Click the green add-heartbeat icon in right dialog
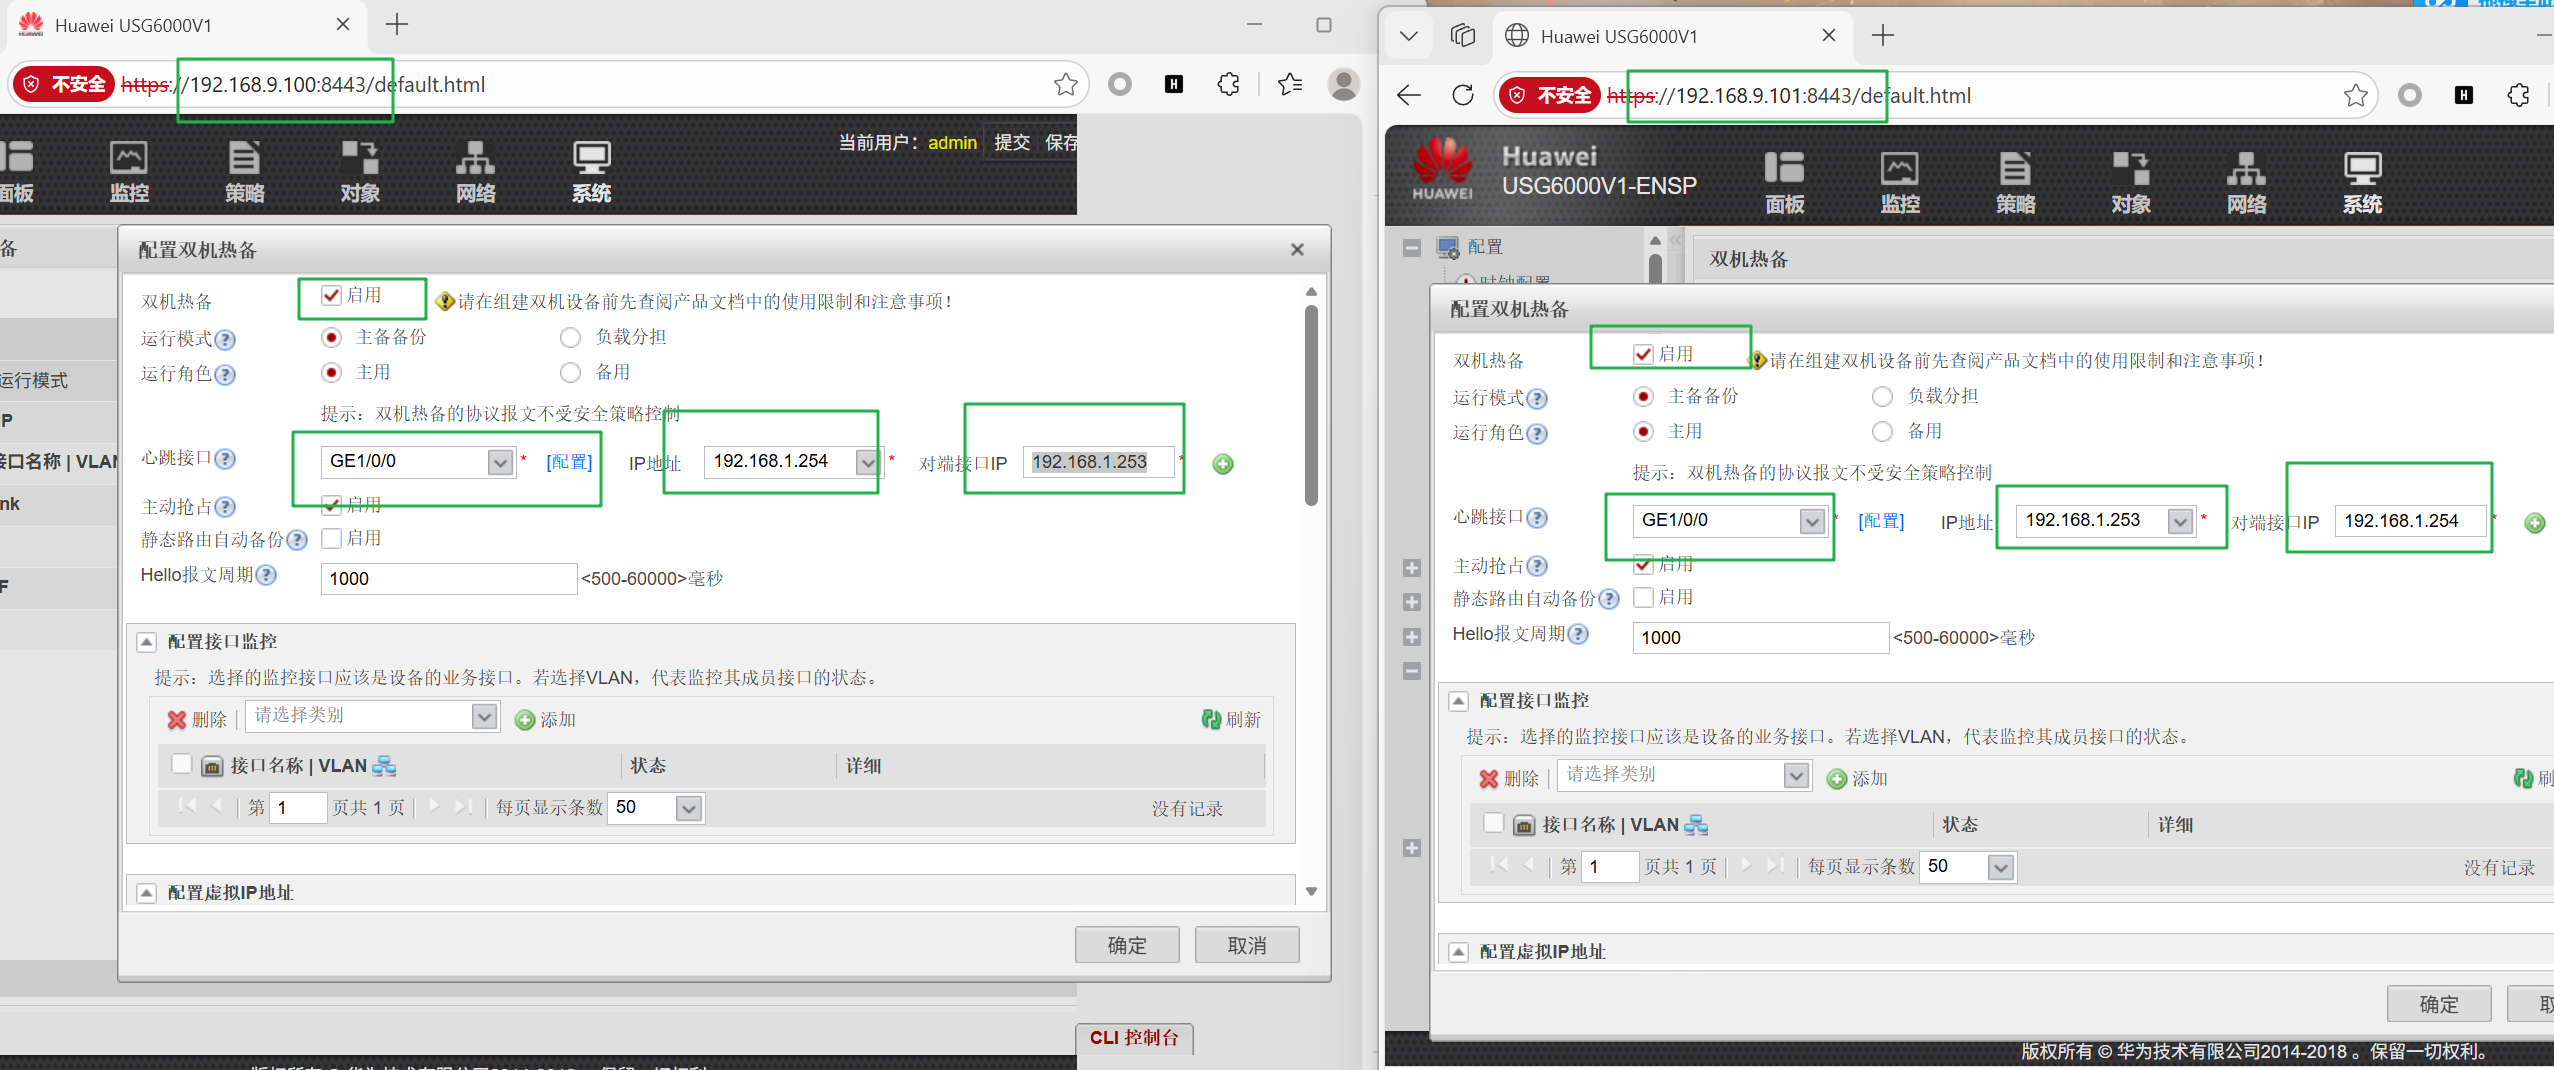This screenshot has height=1070, width=2554. pyautogui.click(x=2535, y=523)
